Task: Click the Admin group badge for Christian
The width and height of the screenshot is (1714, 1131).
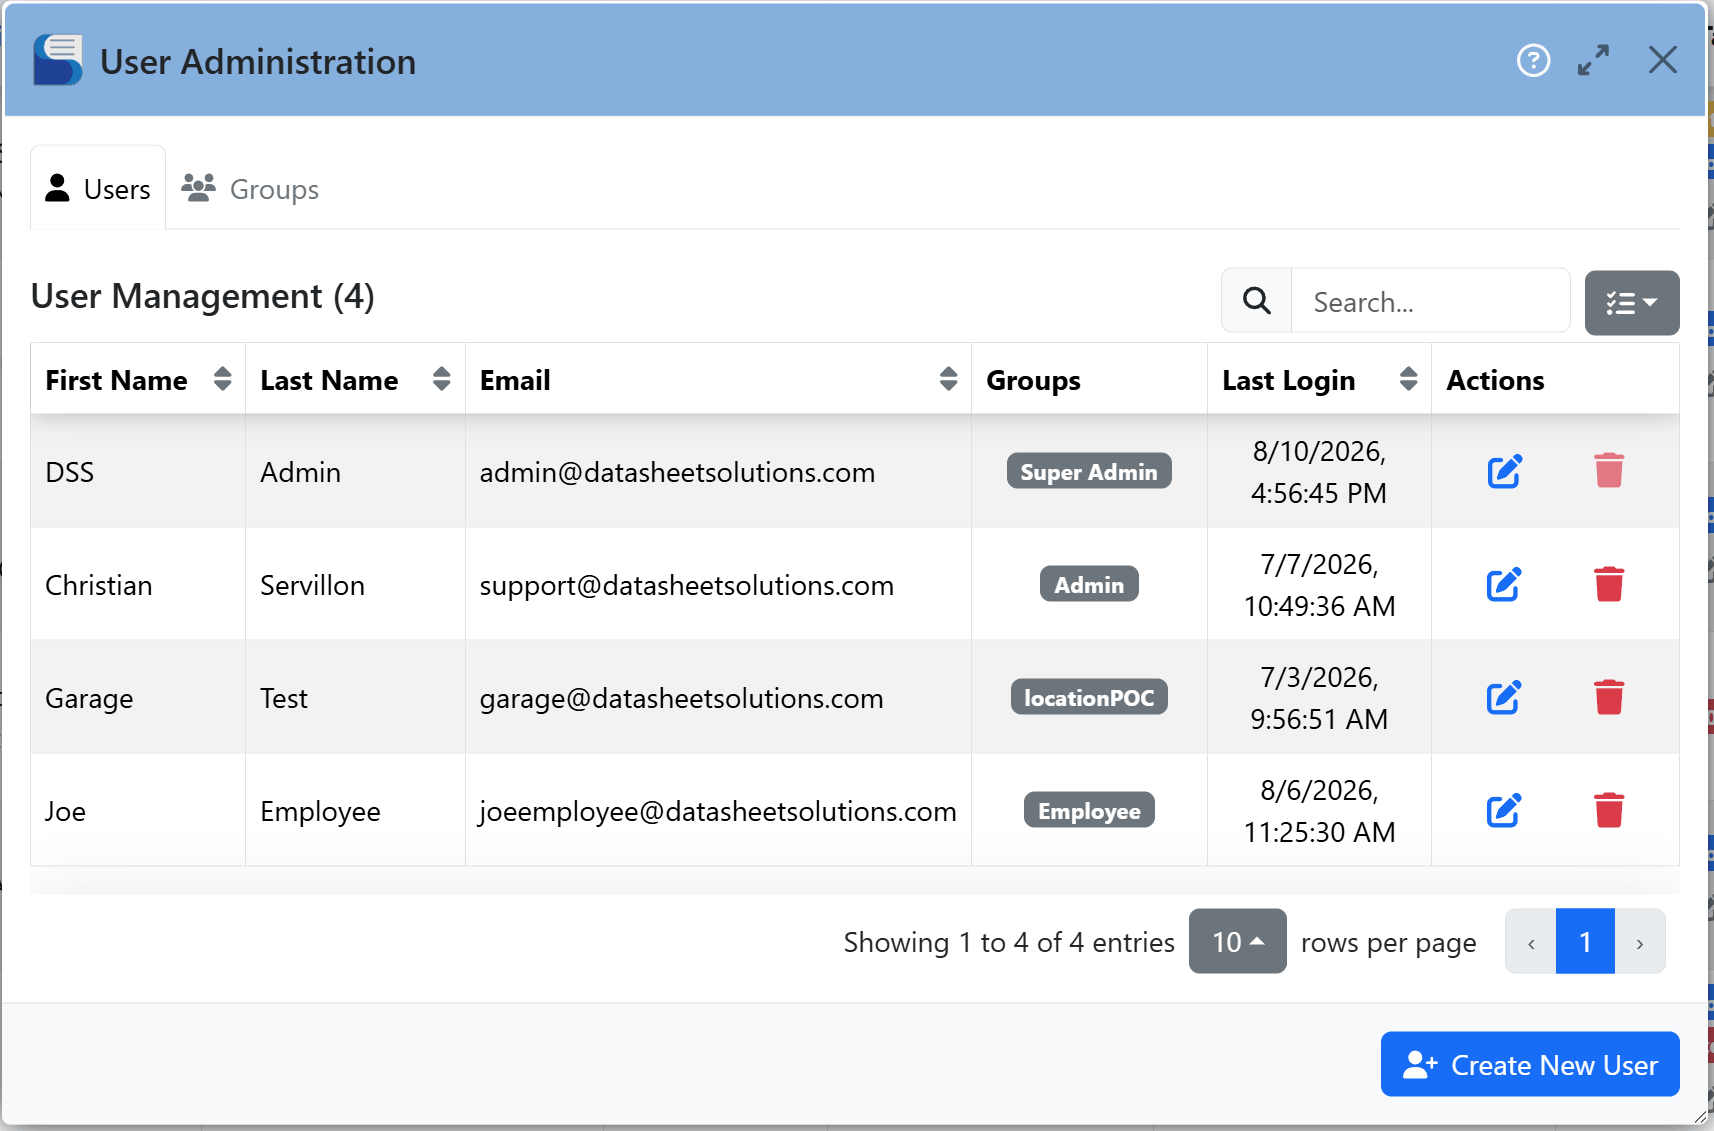Action: [1089, 584]
